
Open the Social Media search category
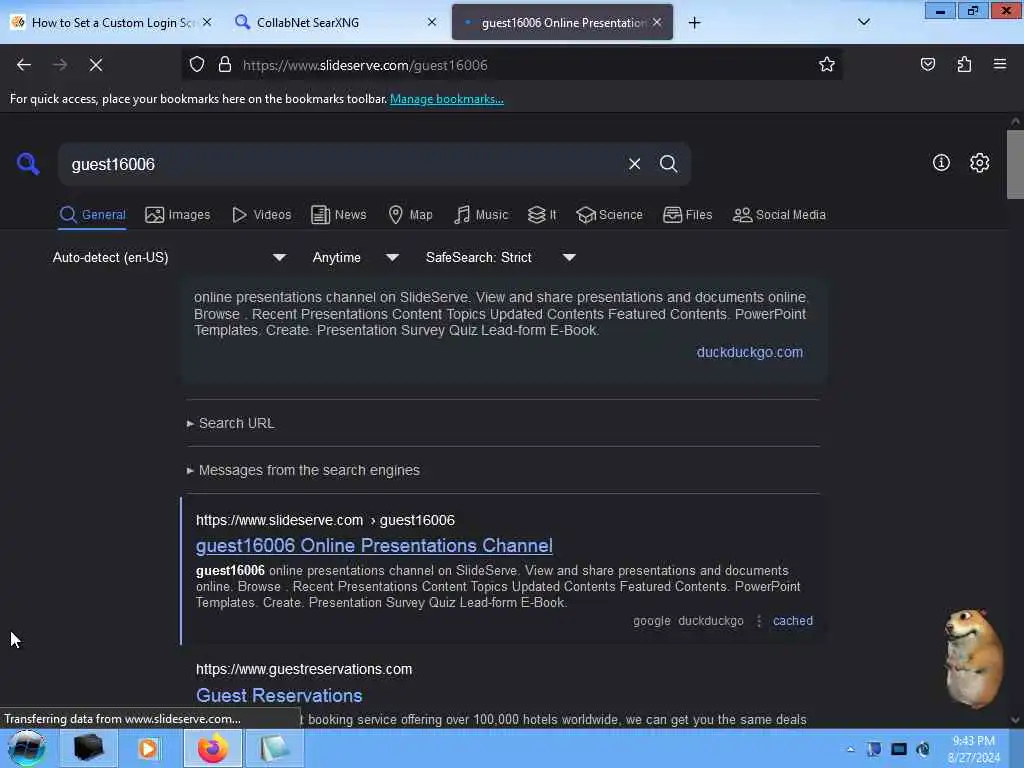tap(779, 215)
